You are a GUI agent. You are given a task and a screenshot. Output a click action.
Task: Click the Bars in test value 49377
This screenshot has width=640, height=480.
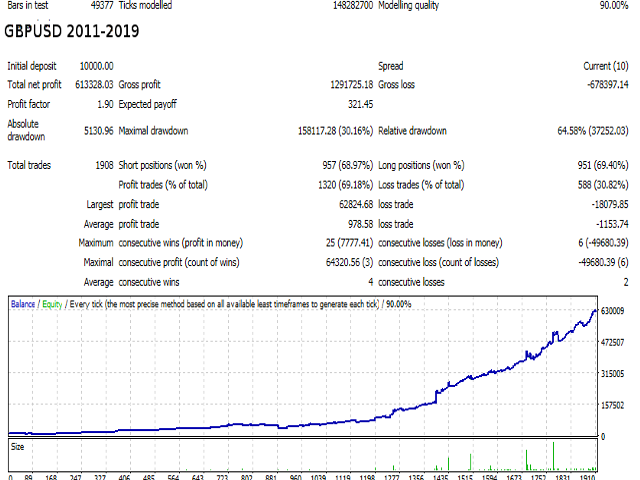point(102,5)
